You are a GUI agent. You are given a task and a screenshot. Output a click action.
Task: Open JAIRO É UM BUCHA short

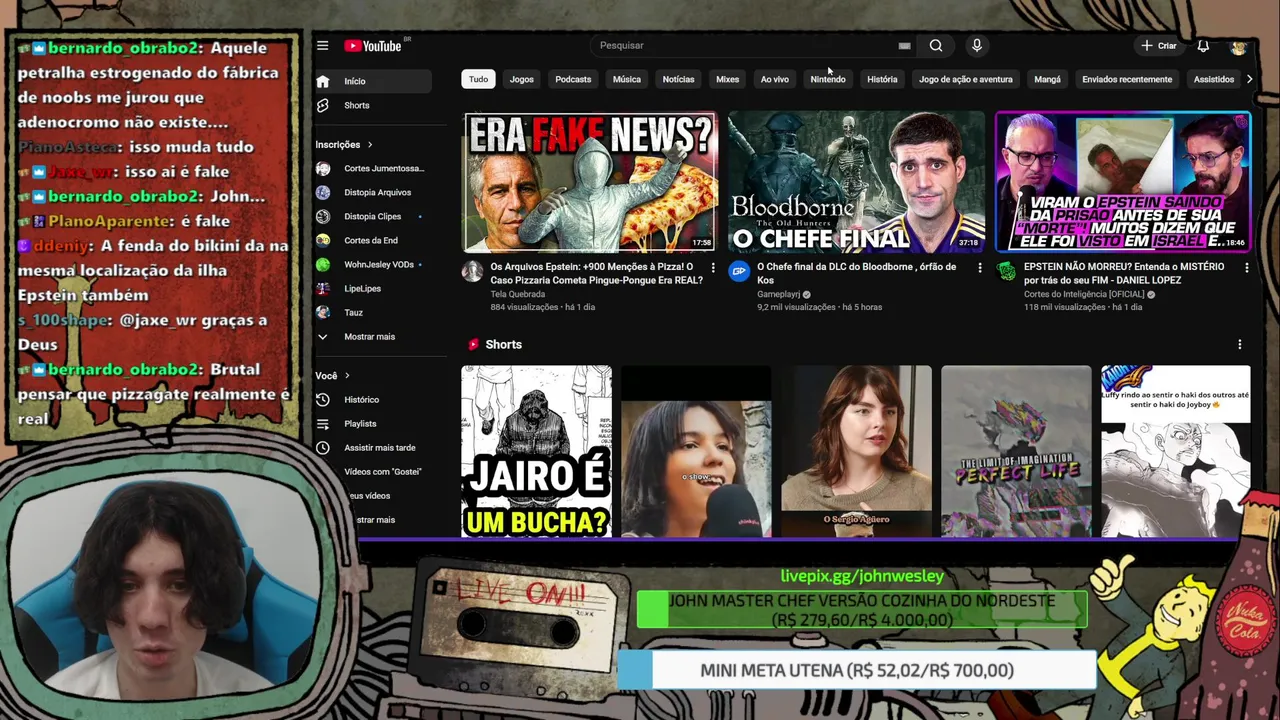536,451
